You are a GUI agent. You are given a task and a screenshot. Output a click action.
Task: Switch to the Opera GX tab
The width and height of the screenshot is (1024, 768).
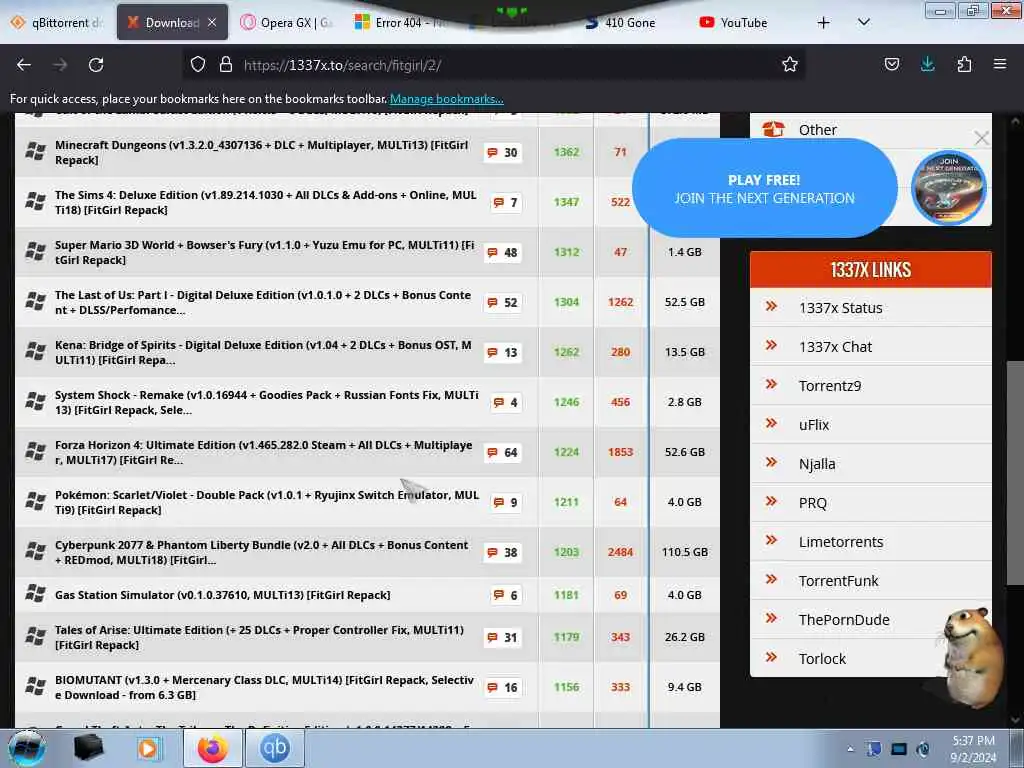pyautogui.click(x=288, y=23)
